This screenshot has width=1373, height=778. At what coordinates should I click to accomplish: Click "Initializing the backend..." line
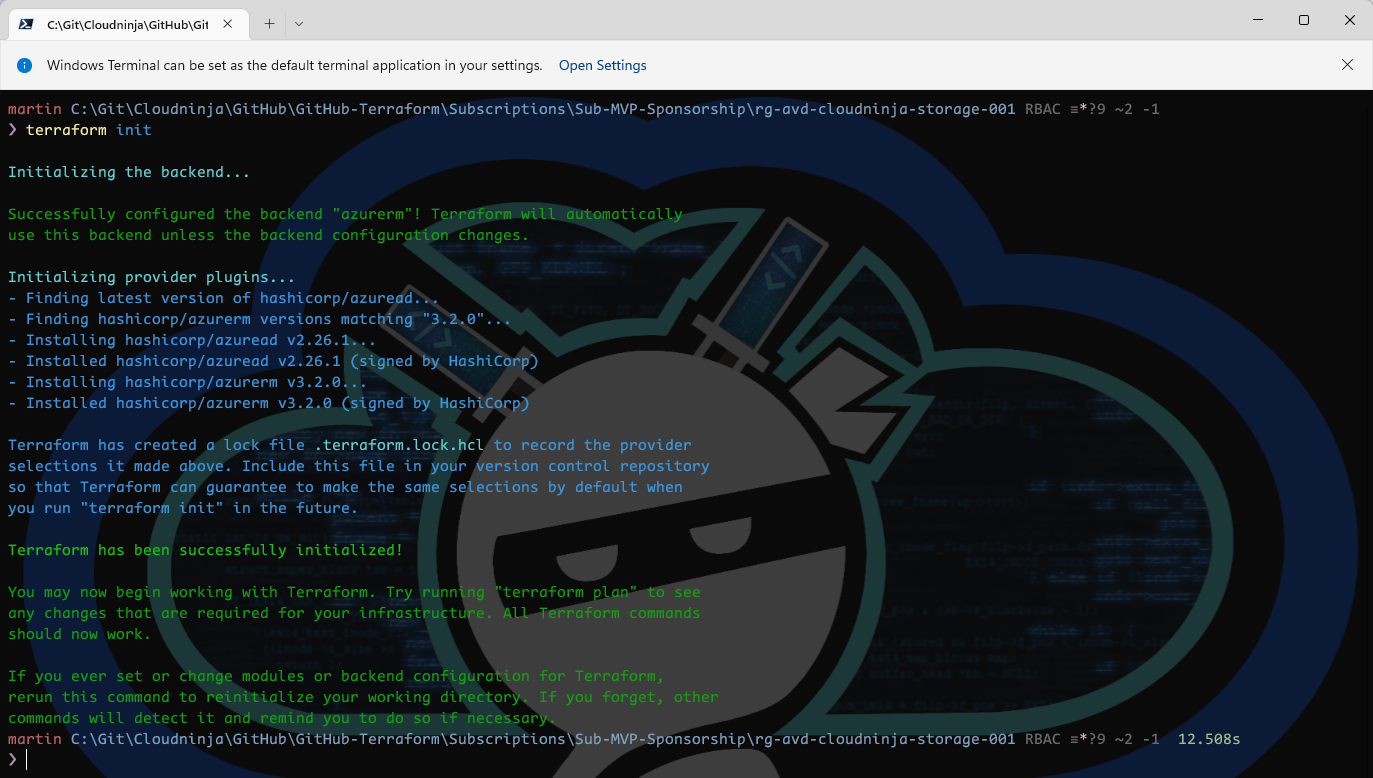[x=129, y=172]
